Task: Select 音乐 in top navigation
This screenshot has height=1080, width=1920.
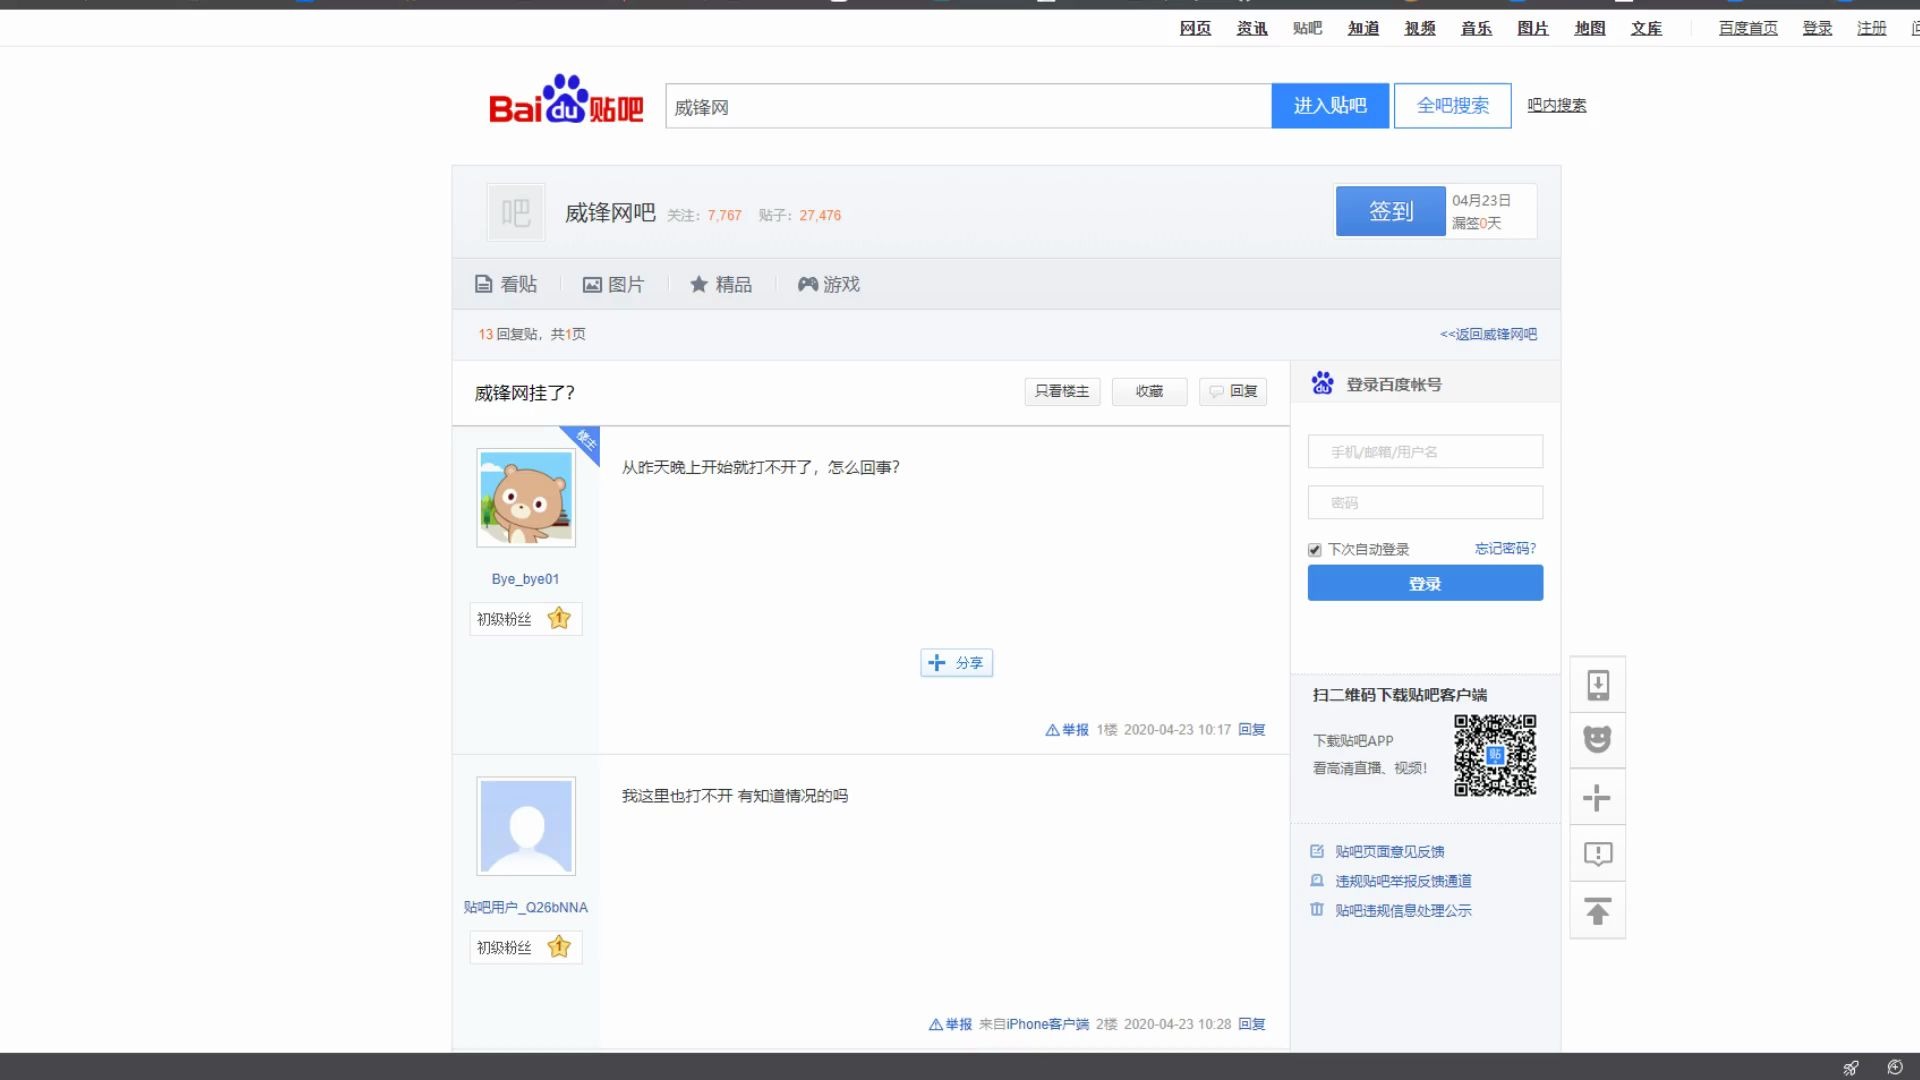Action: point(1476,28)
